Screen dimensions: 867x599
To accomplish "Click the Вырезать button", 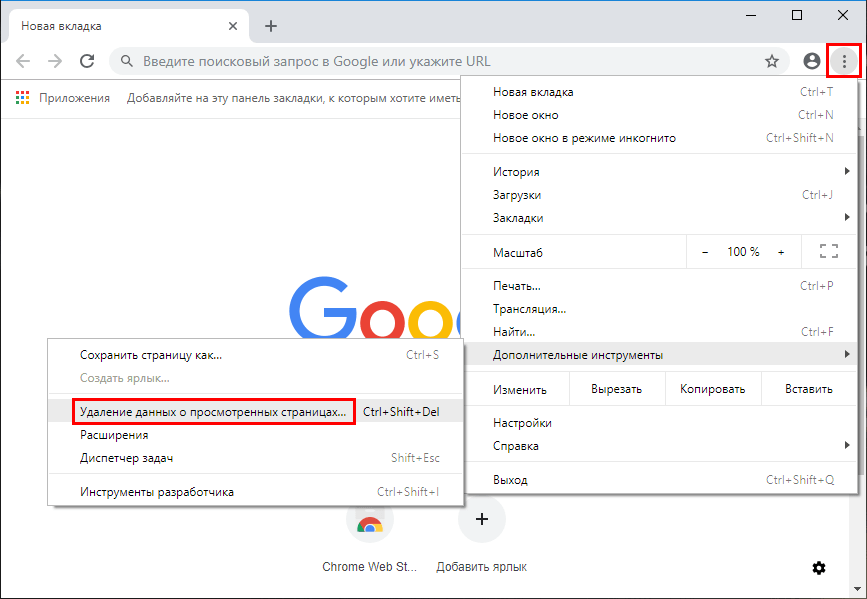I will click(x=617, y=389).
